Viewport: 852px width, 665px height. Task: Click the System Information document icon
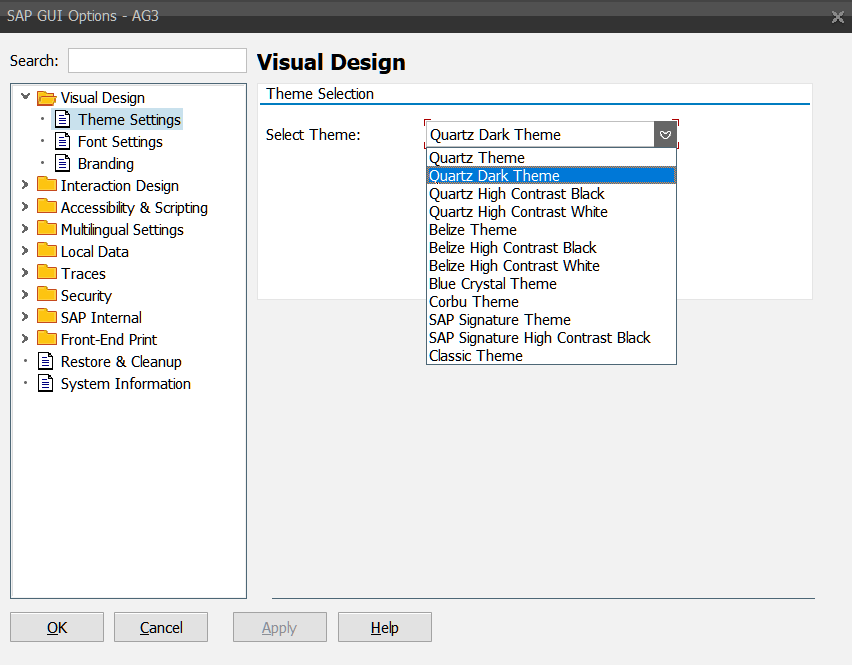point(46,383)
